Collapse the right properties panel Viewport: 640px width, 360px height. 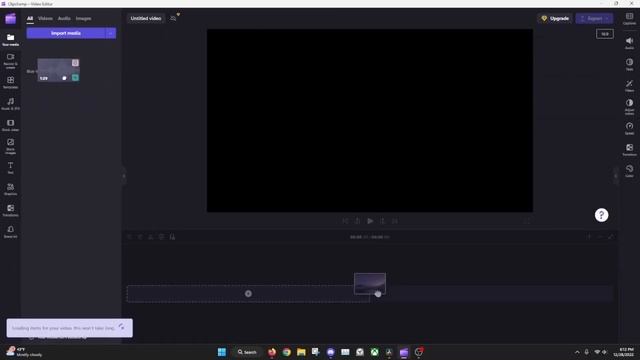pyautogui.click(x=616, y=176)
